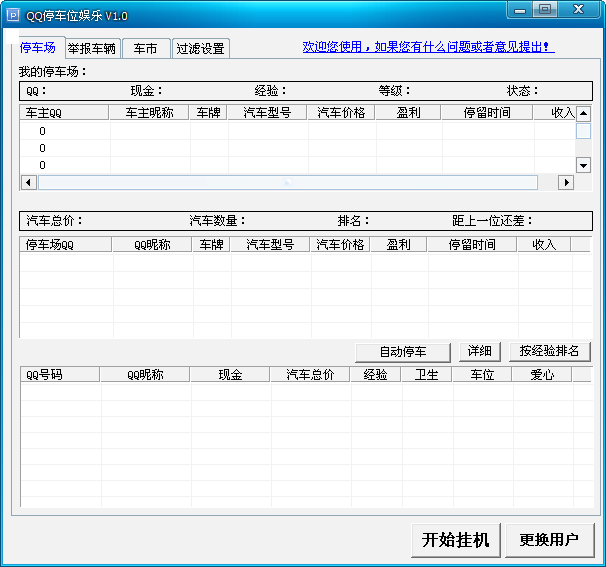606x567 pixels.
Task: Click 车牌 header in my parking table
Action: point(208,112)
